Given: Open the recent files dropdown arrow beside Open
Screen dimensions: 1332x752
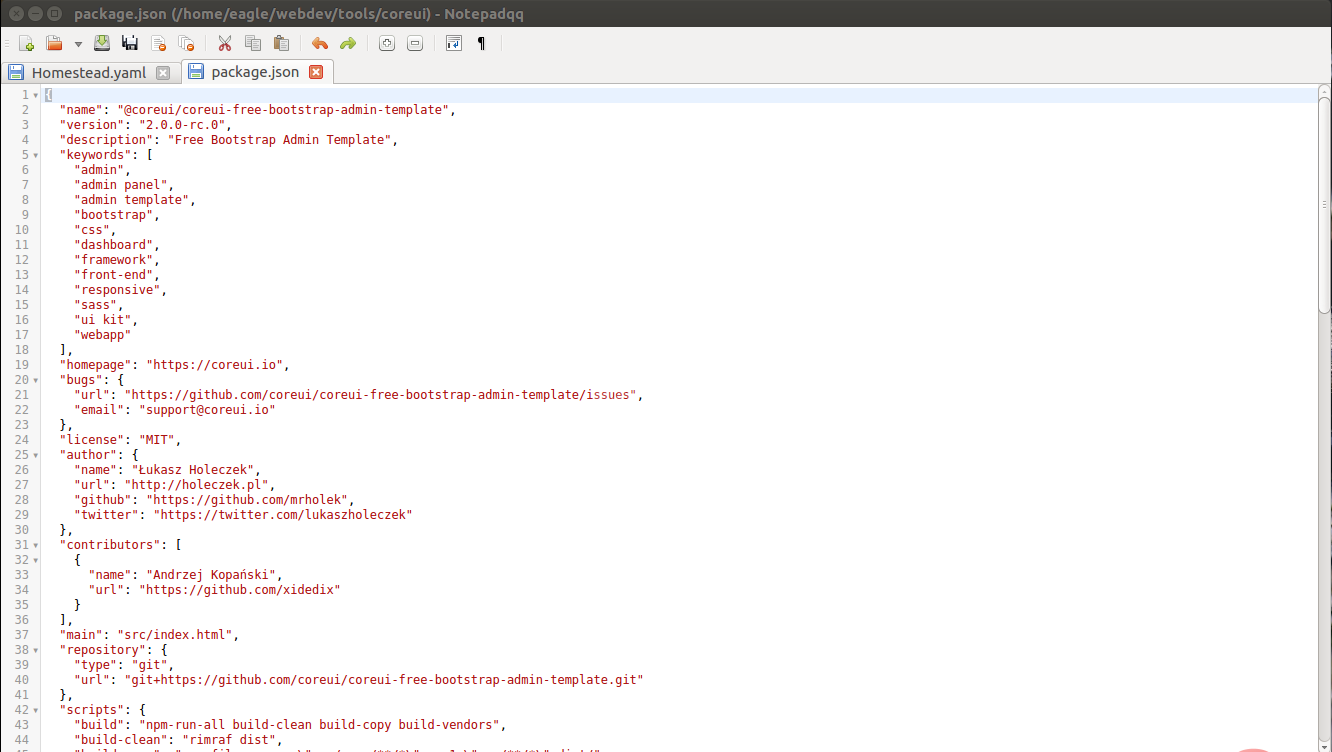Looking at the screenshot, I should click(78, 44).
